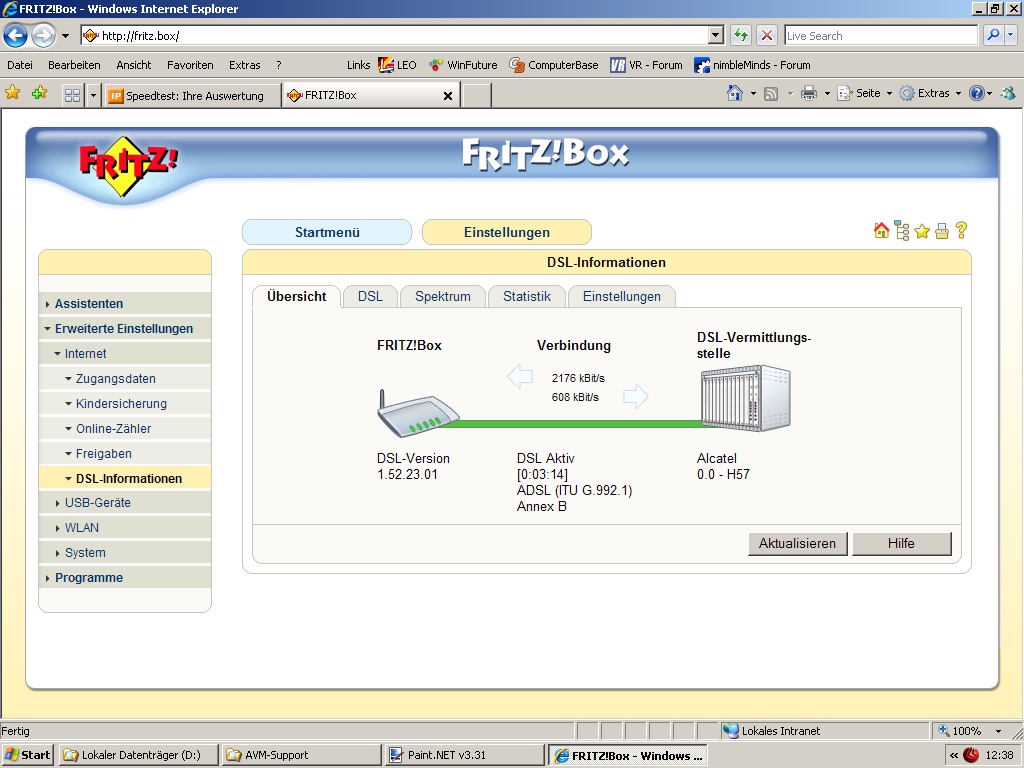
Task: Open the LEO link in links bar
Action: [397, 65]
